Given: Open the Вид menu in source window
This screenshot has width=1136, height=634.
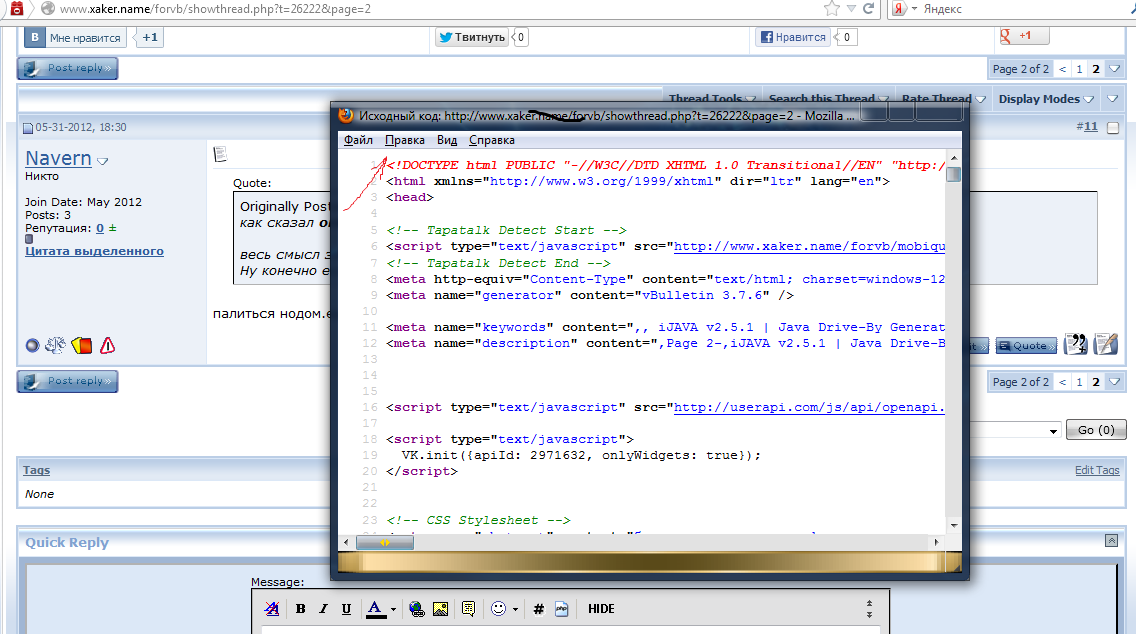Looking at the screenshot, I should 447,140.
